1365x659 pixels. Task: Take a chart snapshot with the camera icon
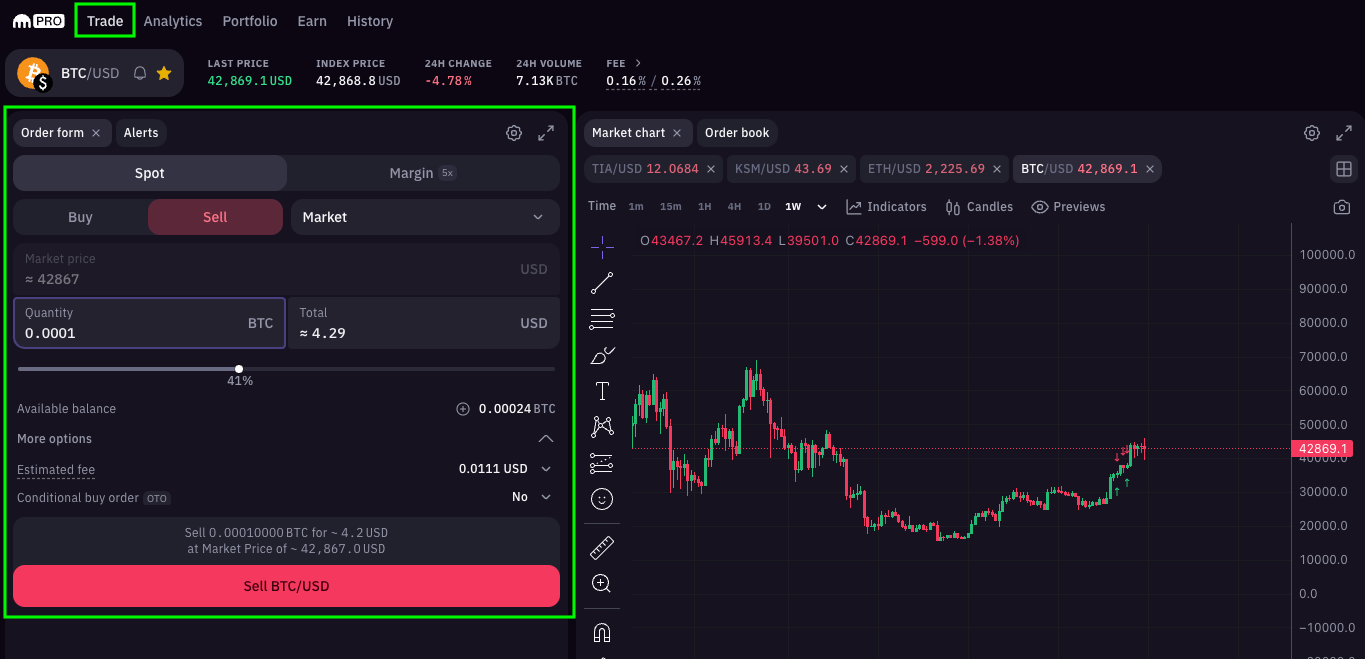[x=1344, y=206]
